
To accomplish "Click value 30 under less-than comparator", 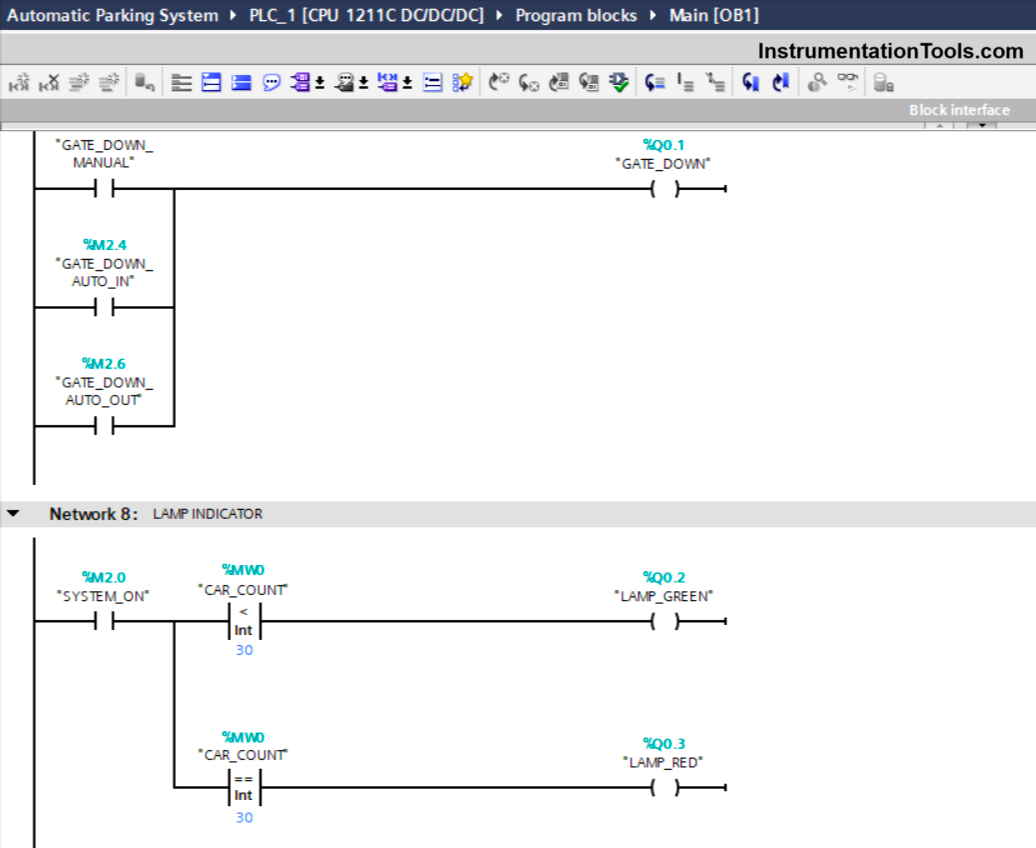I will coord(244,650).
